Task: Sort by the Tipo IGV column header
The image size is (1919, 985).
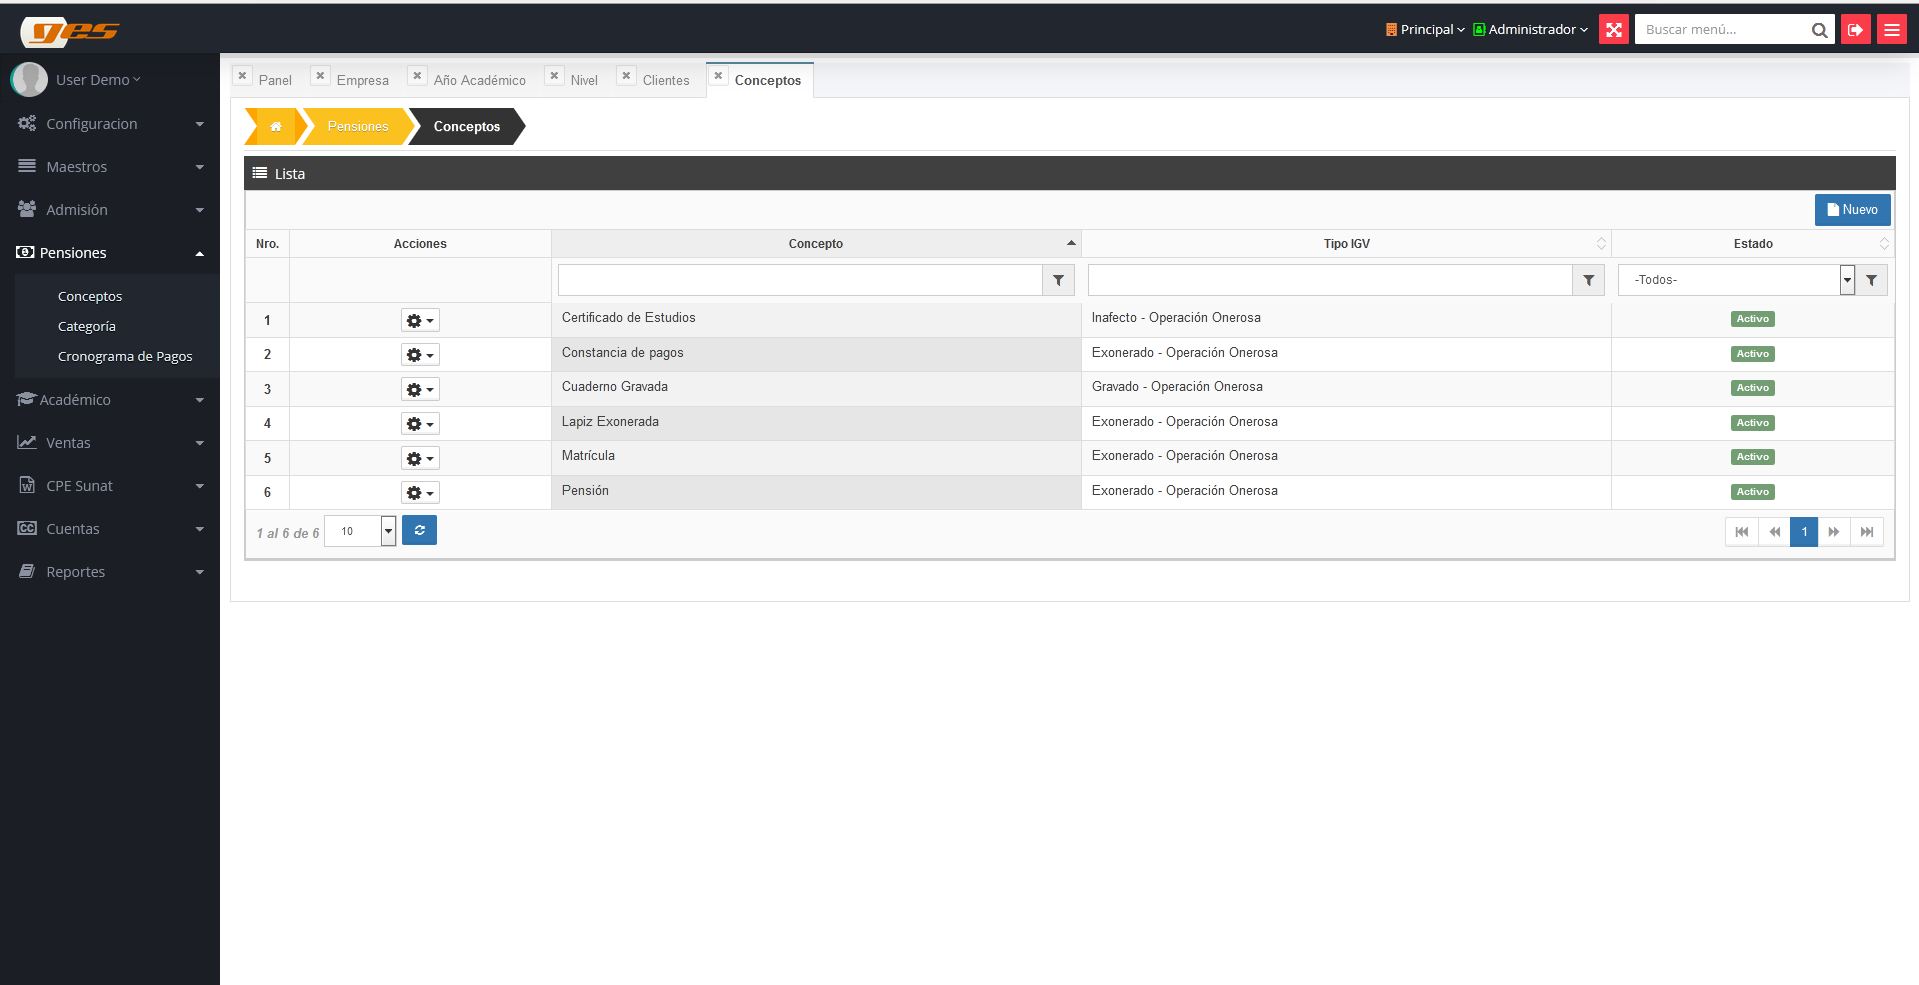Action: click(x=1346, y=244)
